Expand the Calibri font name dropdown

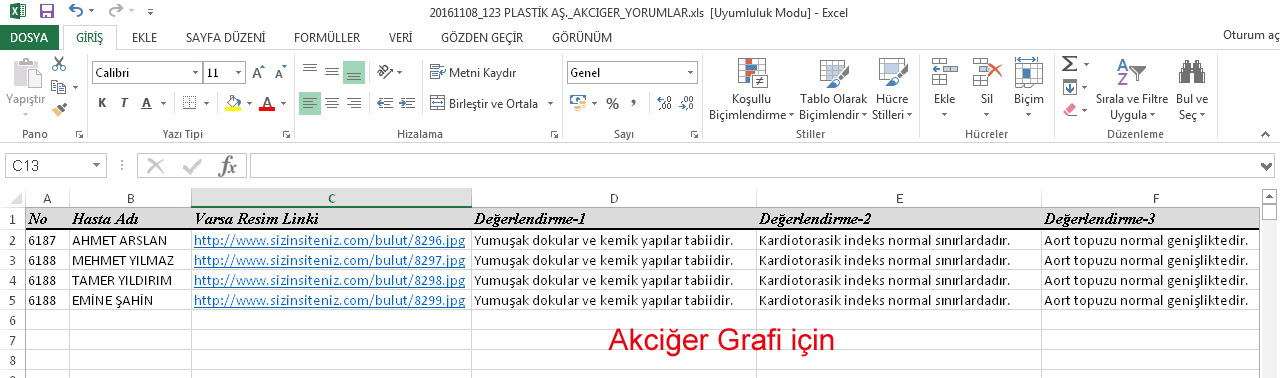pos(195,73)
